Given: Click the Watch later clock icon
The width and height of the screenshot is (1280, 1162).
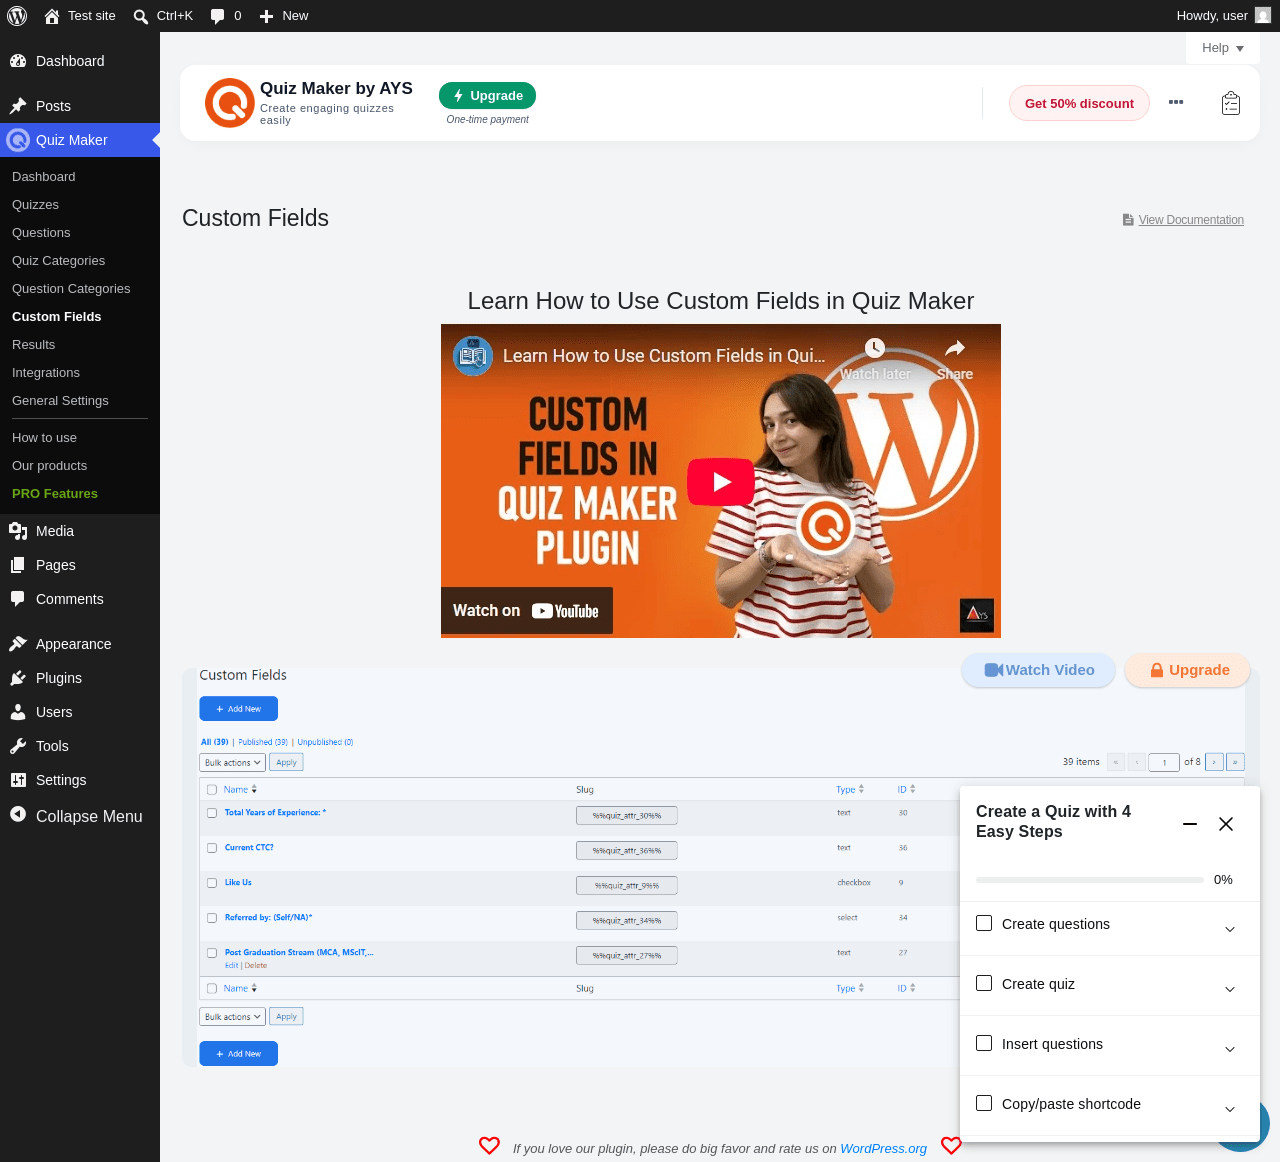Looking at the screenshot, I should pyautogui.click(x=875, y=347).
